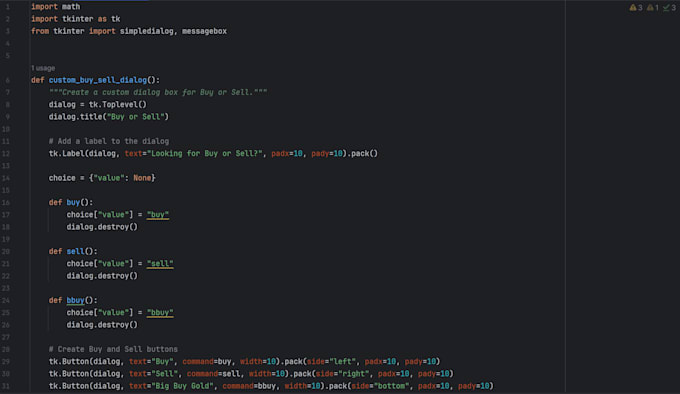
Task: Click comment '# Create Buy and Sell buttons'
Action: click(113, 349)
